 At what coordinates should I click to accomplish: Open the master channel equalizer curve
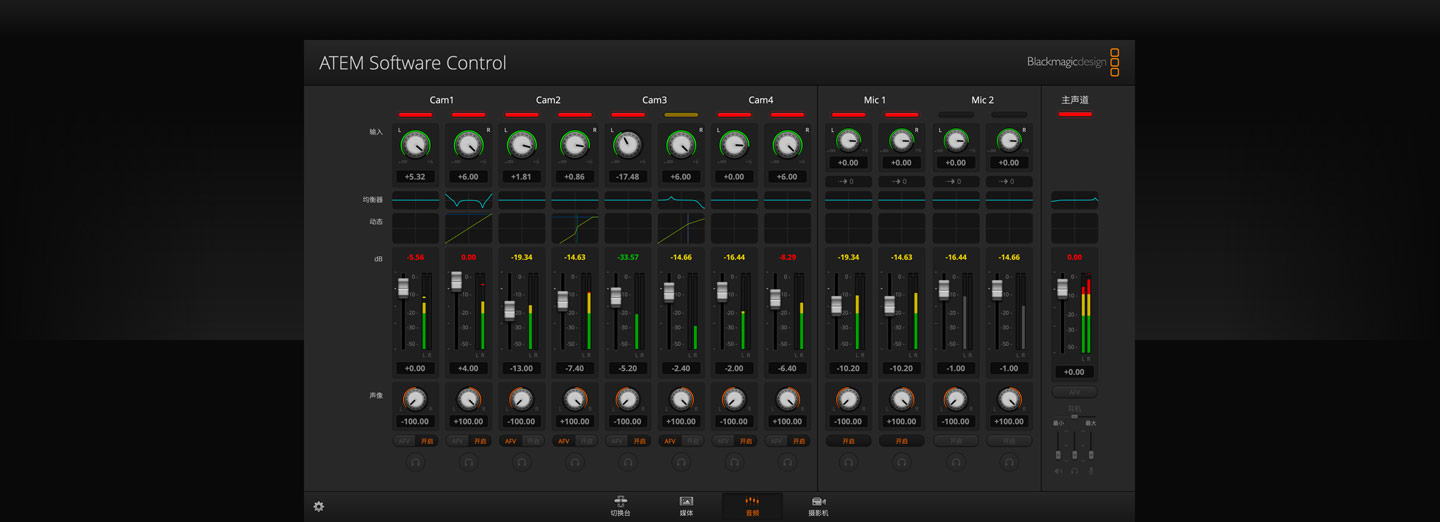[1074, 200]
